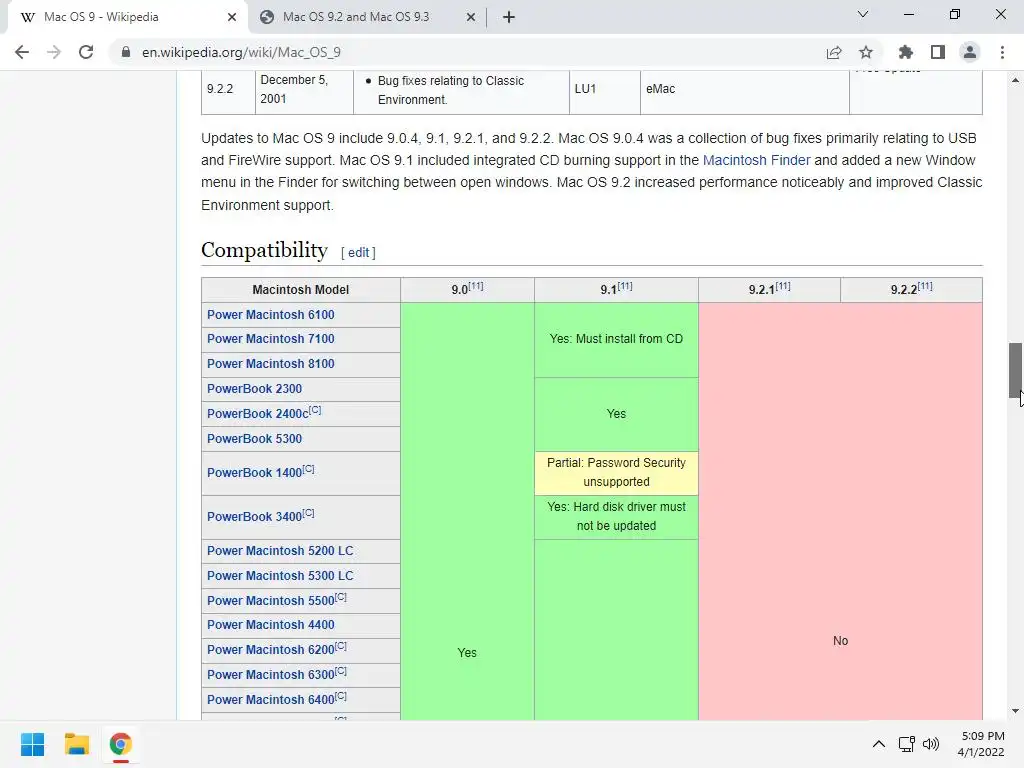
Task: Open a new browser tab
Action: (509, 17)
